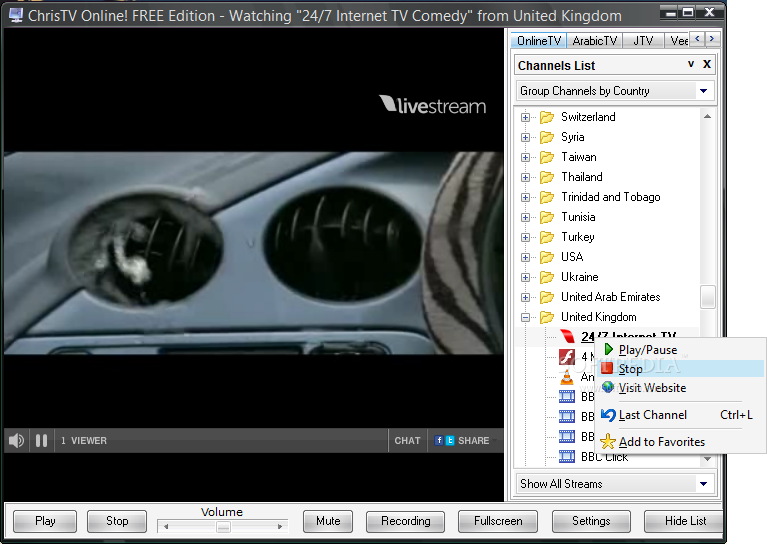This screenshot has height=544, width=767.
Task: Select the Taiwan folder icon
Action: pyautogui.click(x=547, y=157)
